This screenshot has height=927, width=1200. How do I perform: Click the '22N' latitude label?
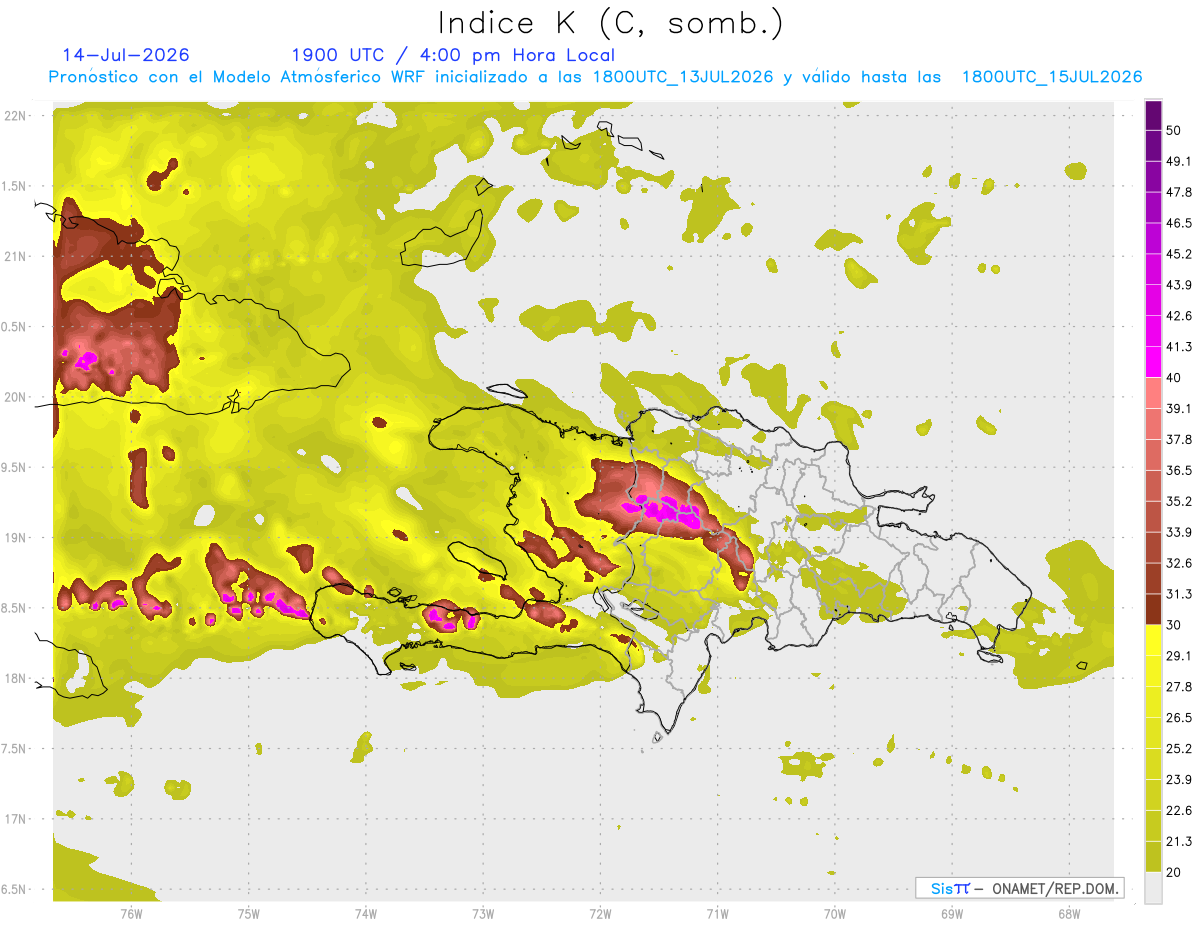16,115
